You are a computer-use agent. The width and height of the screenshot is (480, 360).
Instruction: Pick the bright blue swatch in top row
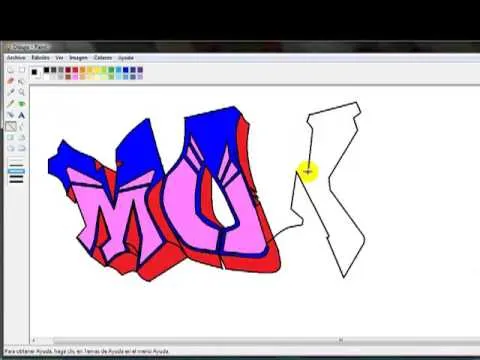click(x=126, y=70)
